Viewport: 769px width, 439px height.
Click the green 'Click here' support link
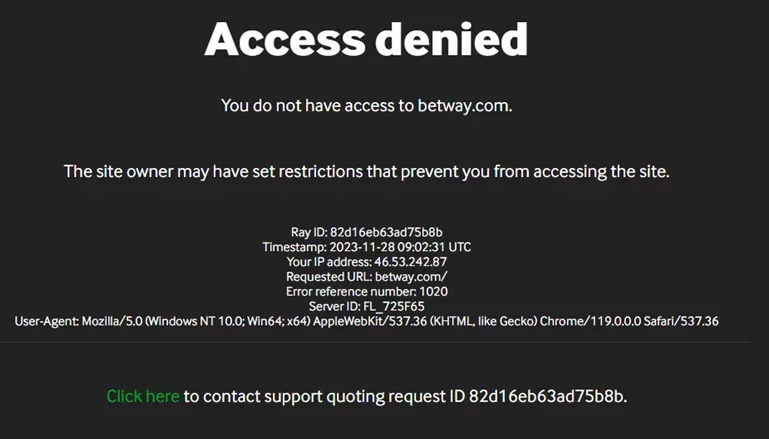143,396
